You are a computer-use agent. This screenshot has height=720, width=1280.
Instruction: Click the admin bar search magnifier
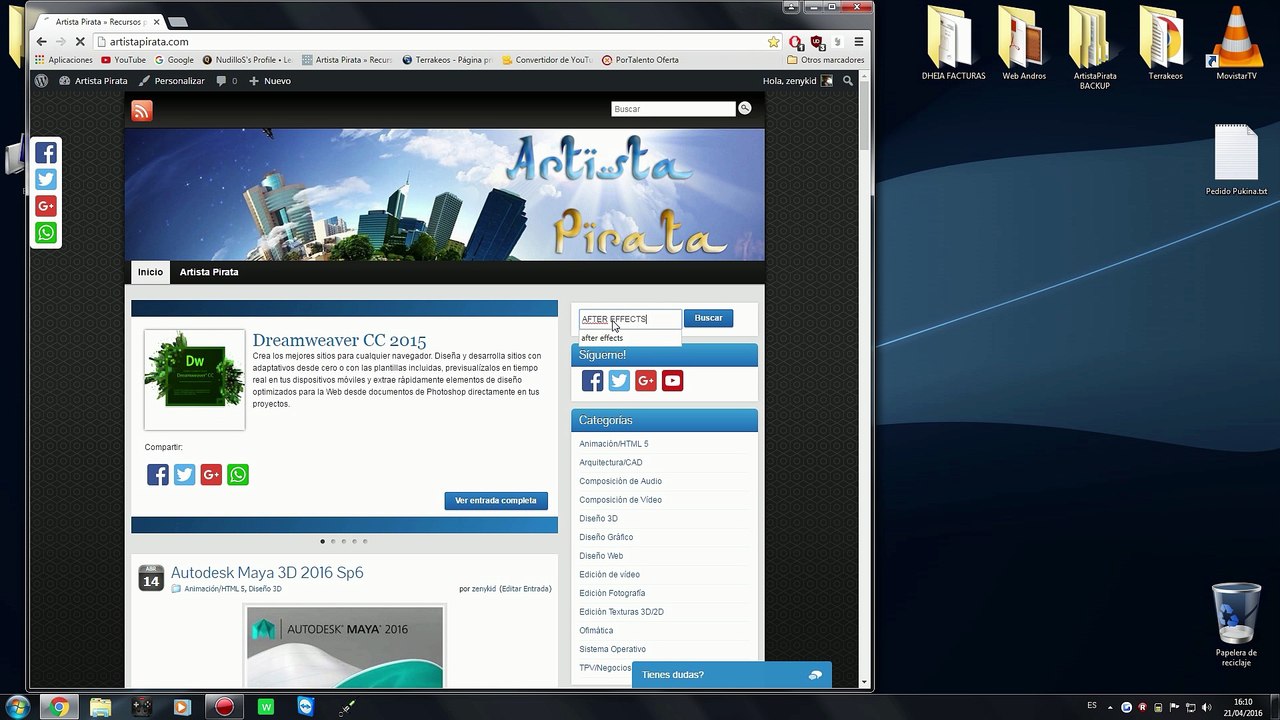(848, 81)
